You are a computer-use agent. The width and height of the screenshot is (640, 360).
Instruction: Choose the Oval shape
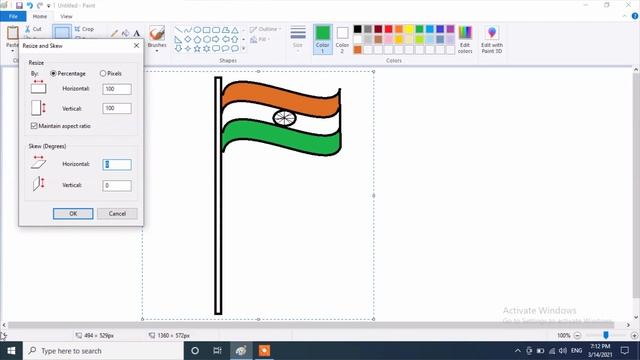click(x=197, y=30)
